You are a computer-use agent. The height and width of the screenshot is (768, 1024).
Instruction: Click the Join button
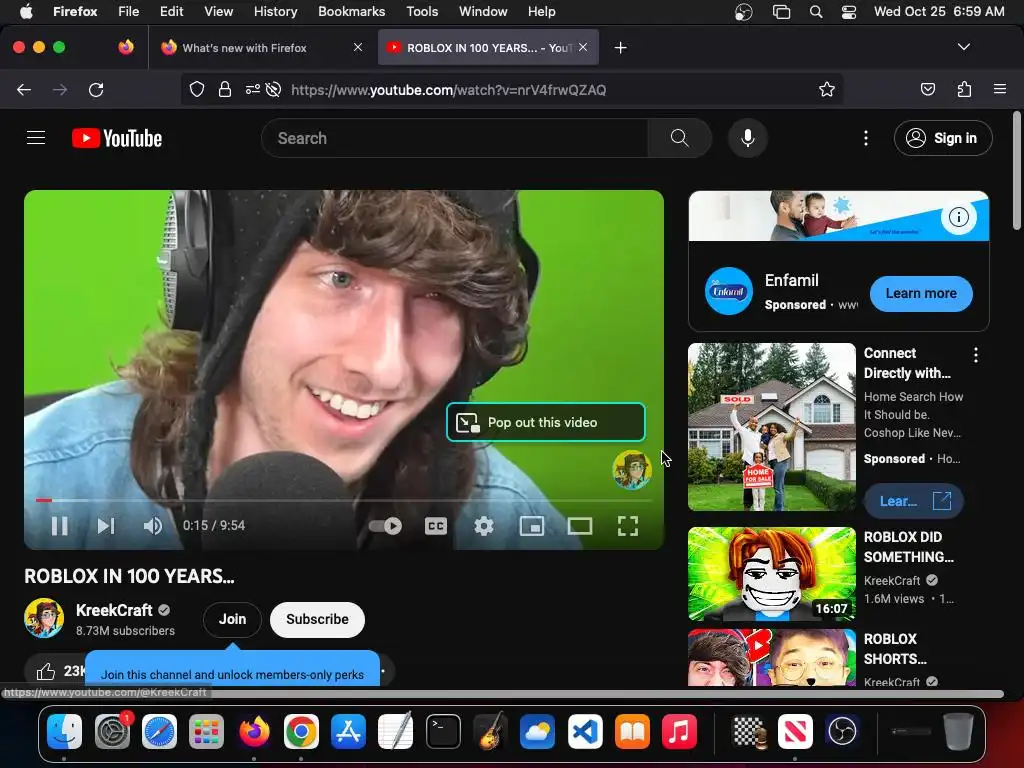[232, 619]
